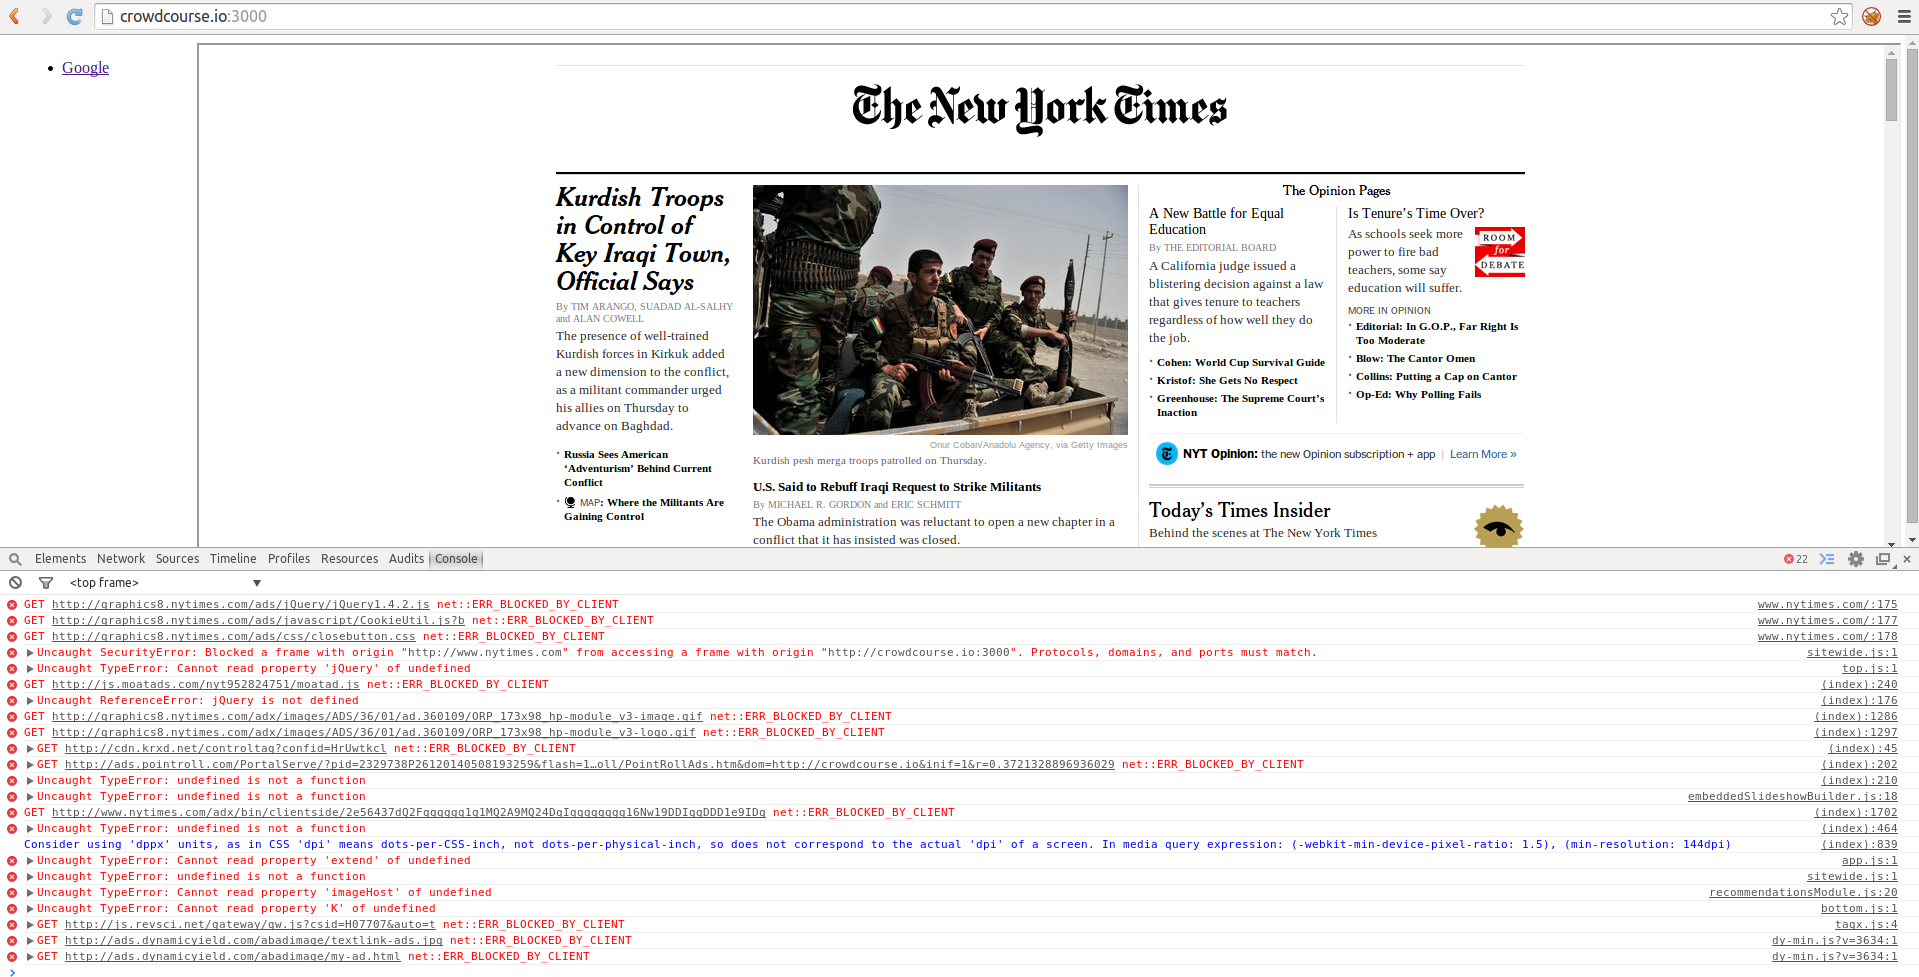Open source link recommendationsModule.js:20
The height and width of the screenshot is (977, 1919).
[x=1803, y=892]
